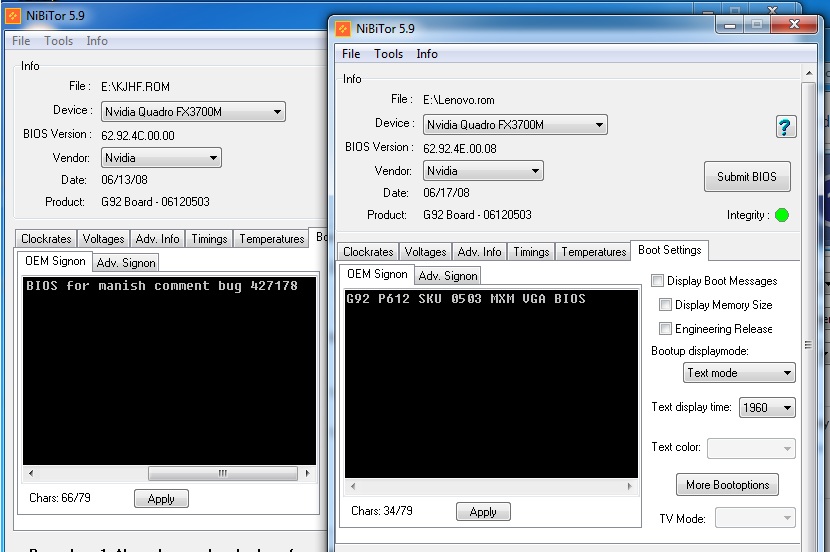Click the Submit BIOS button
The width and height of the screenshot is (830, 552).
pyautogui.click(x=747, y=177)
